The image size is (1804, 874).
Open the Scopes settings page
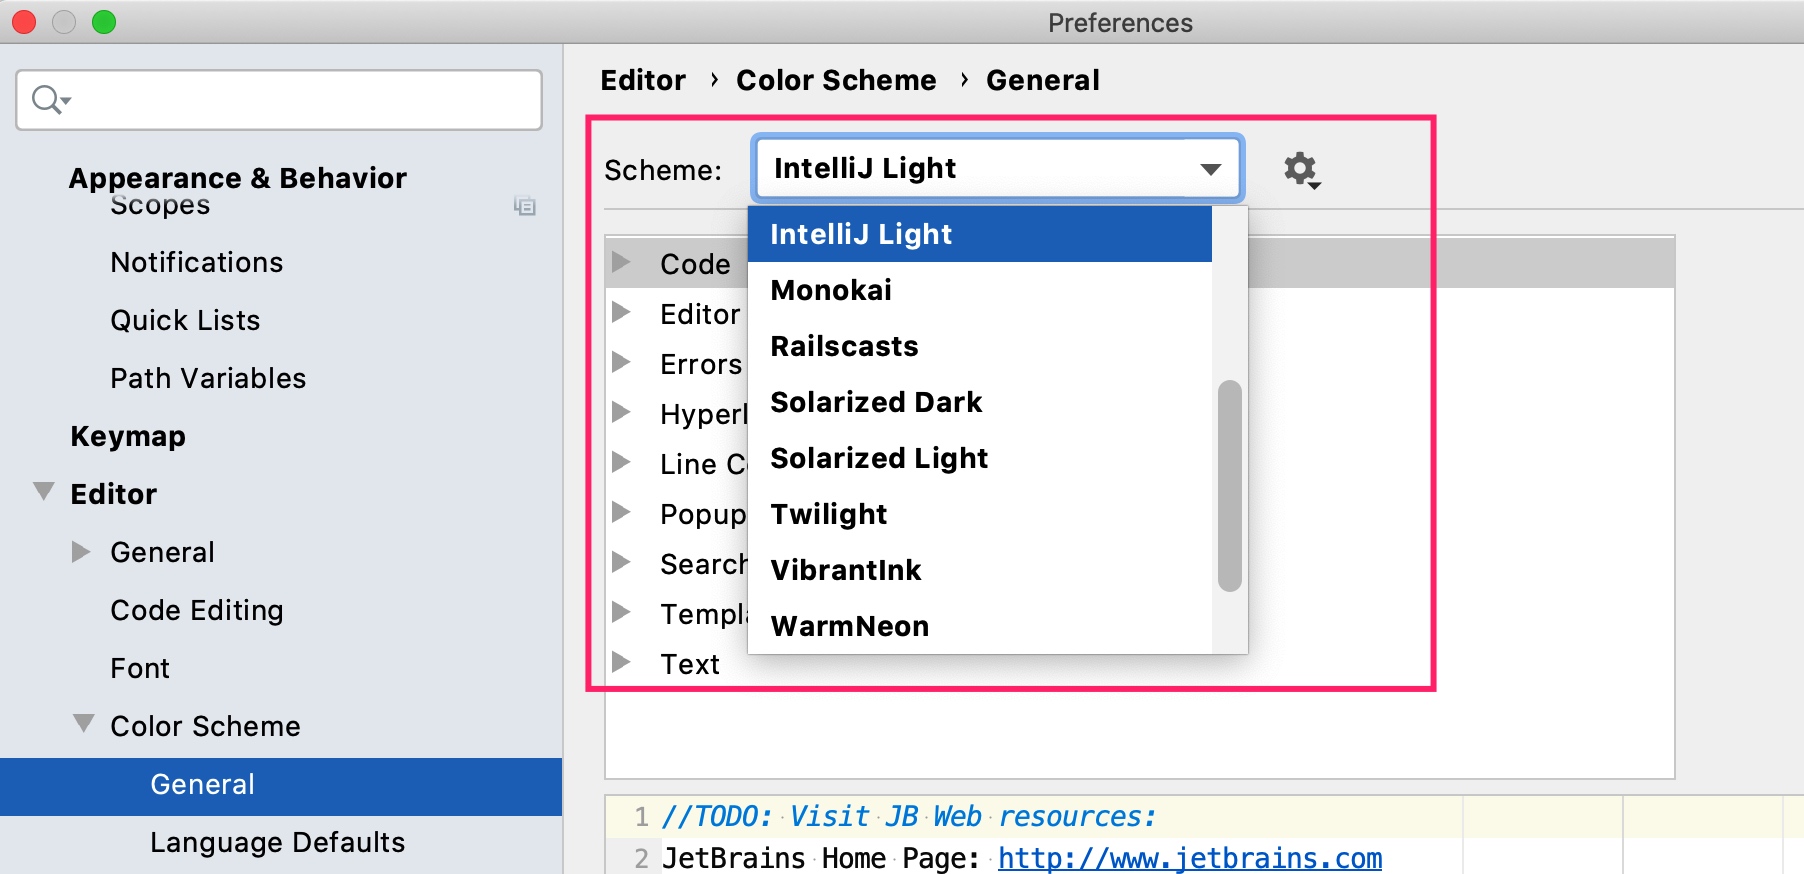(x=160, y=205)
